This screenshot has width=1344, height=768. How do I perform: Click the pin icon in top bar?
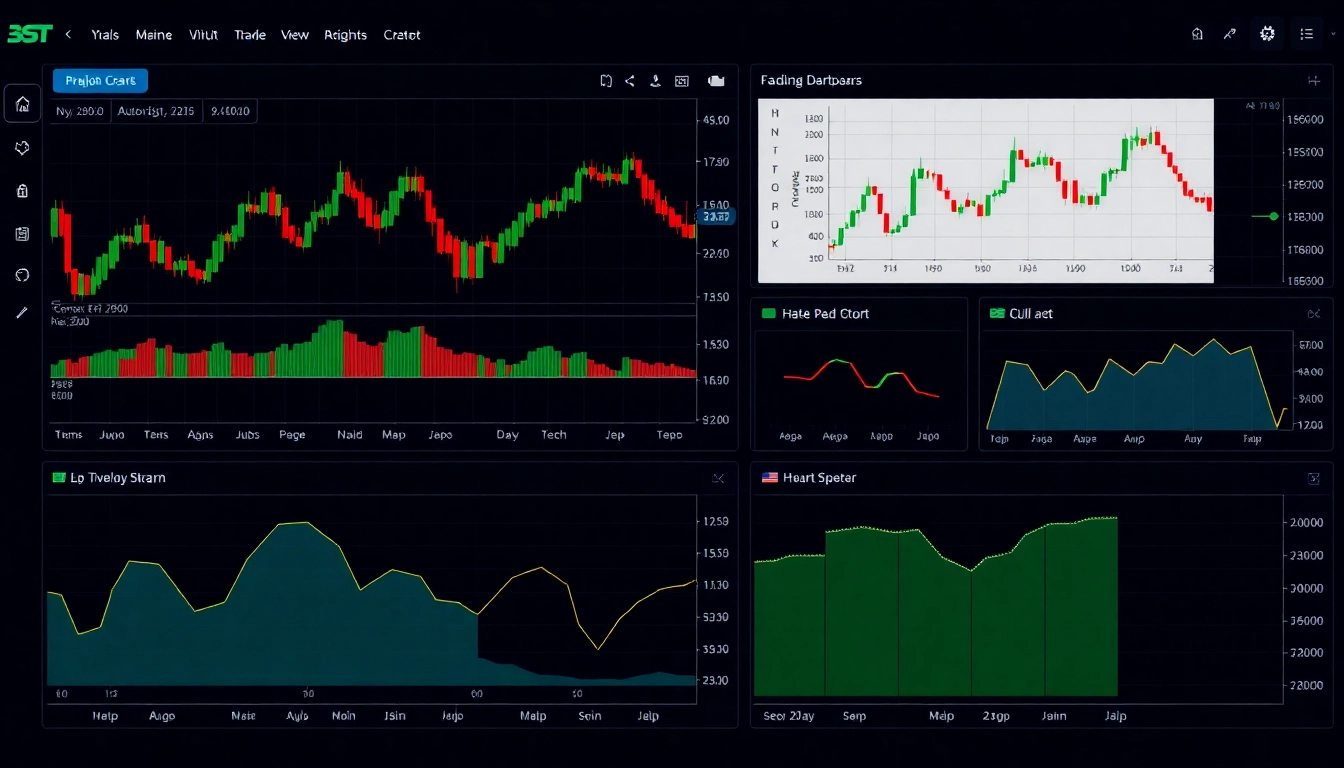(1229, 34)
